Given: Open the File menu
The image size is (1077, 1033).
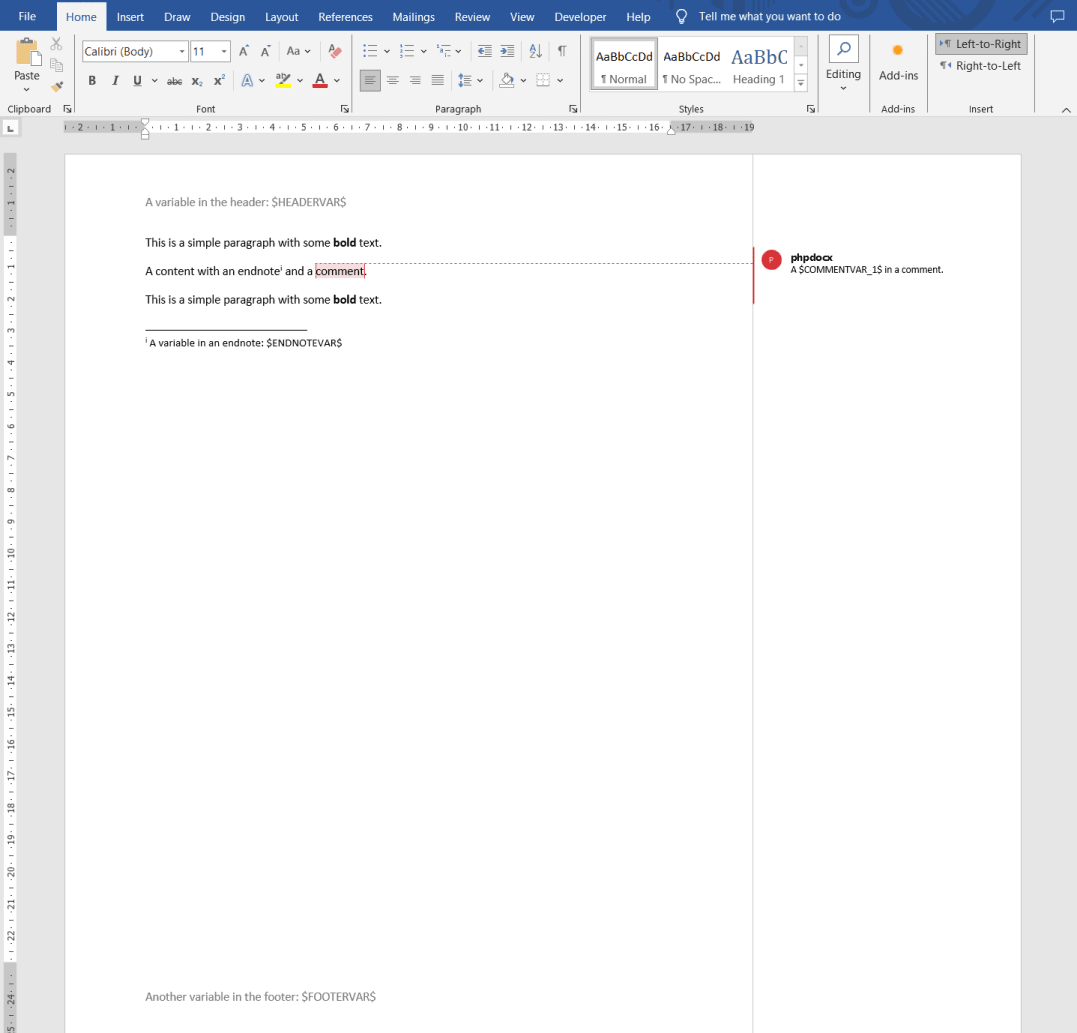Looking at the screenshot, I should [x=27, y=16].
